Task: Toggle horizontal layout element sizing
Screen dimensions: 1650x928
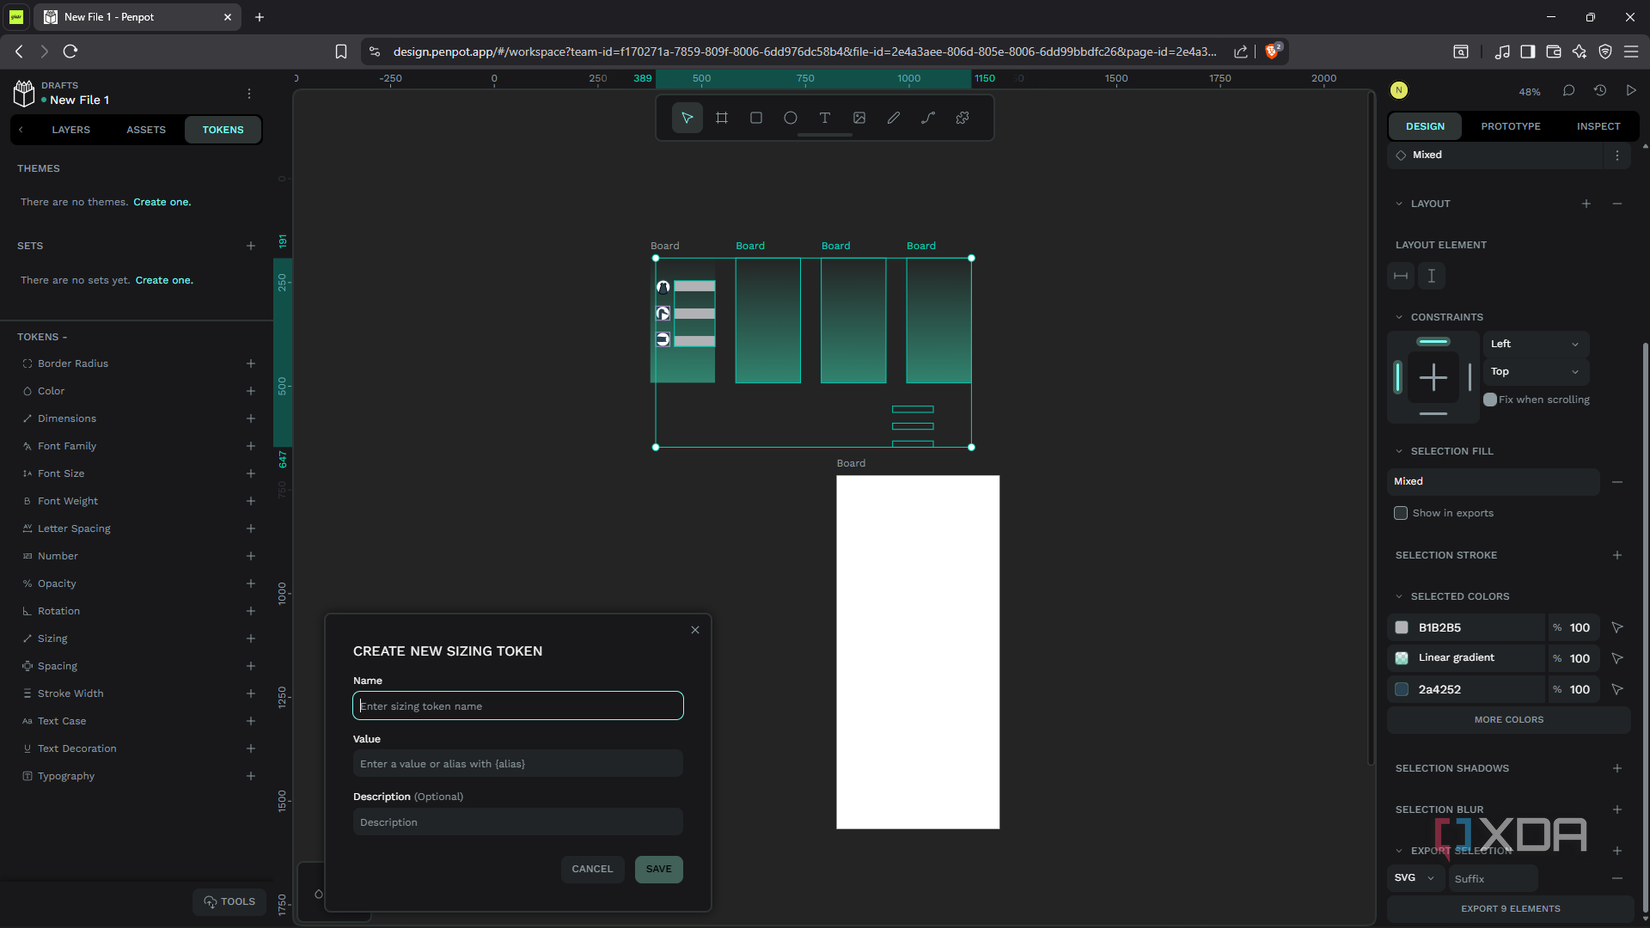Action: tap(1401, 276)
